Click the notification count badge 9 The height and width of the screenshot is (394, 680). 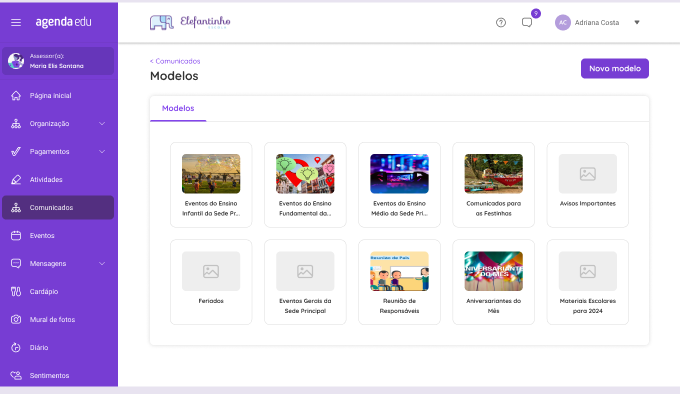pos(536,13)
